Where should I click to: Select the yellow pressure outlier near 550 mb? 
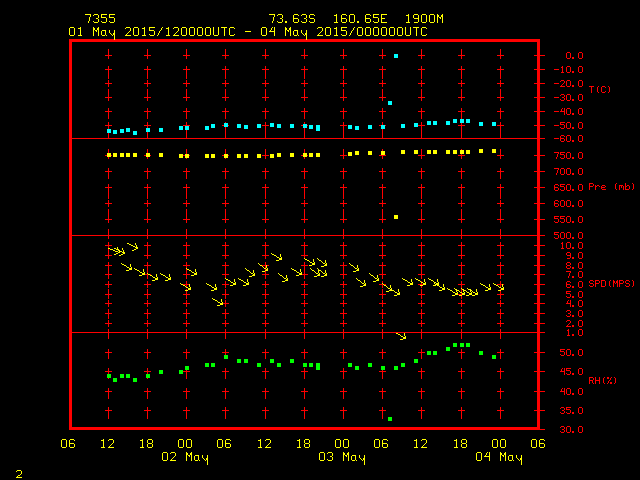pyautogui.click(x=396, y=217)
